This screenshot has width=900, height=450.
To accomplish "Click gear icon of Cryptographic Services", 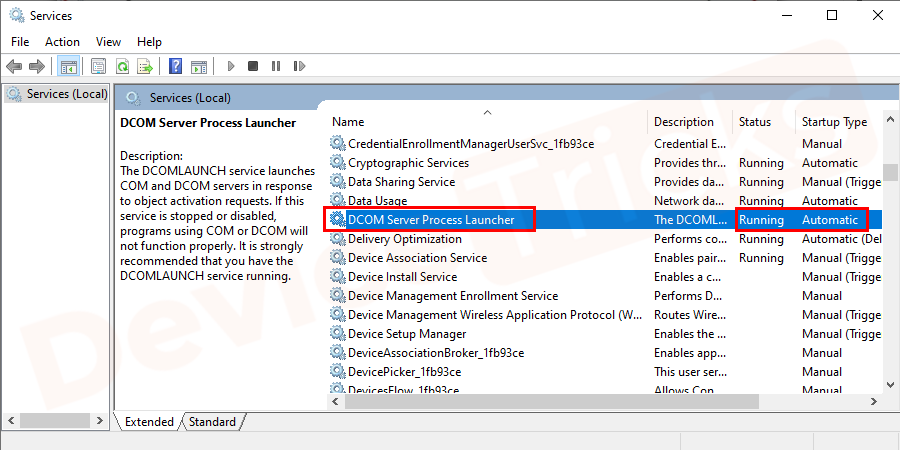I will [x=337, y=163].
